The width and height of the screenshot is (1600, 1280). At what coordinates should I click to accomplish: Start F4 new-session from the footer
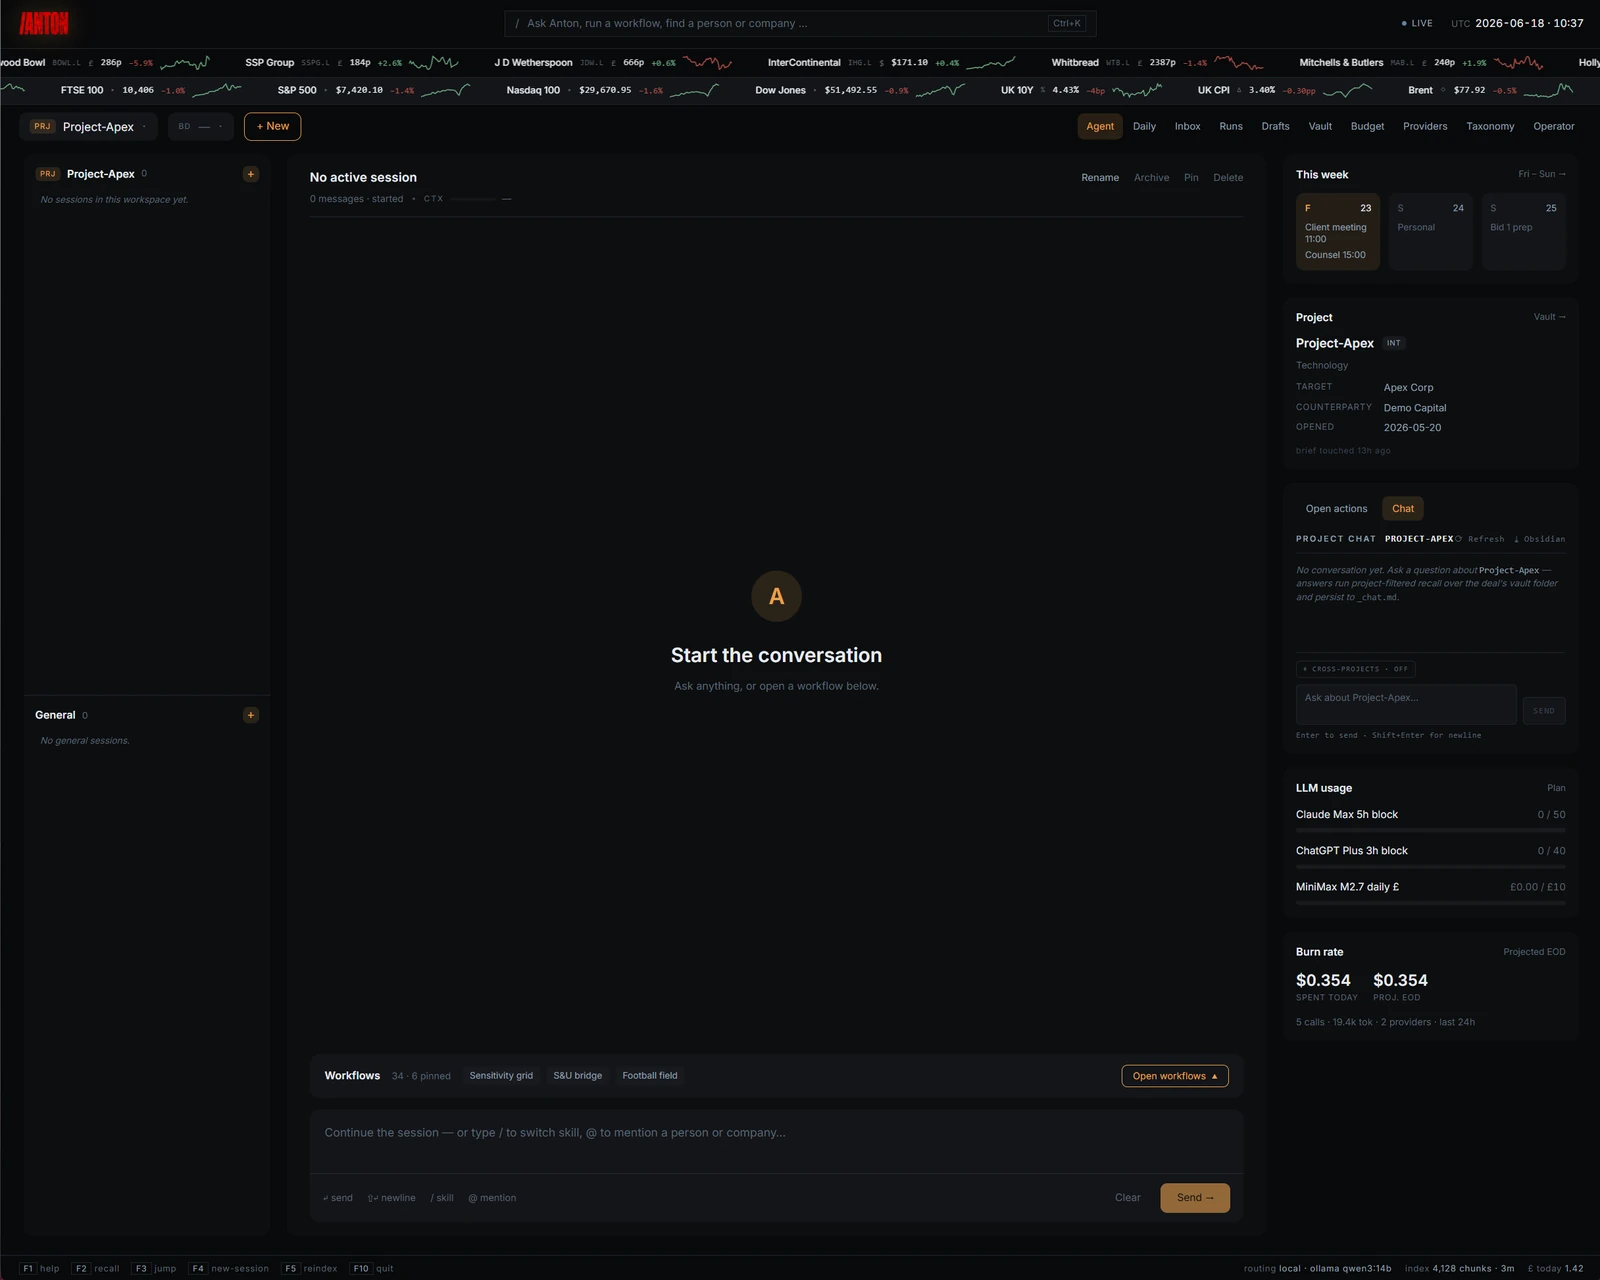[230, 1268]
